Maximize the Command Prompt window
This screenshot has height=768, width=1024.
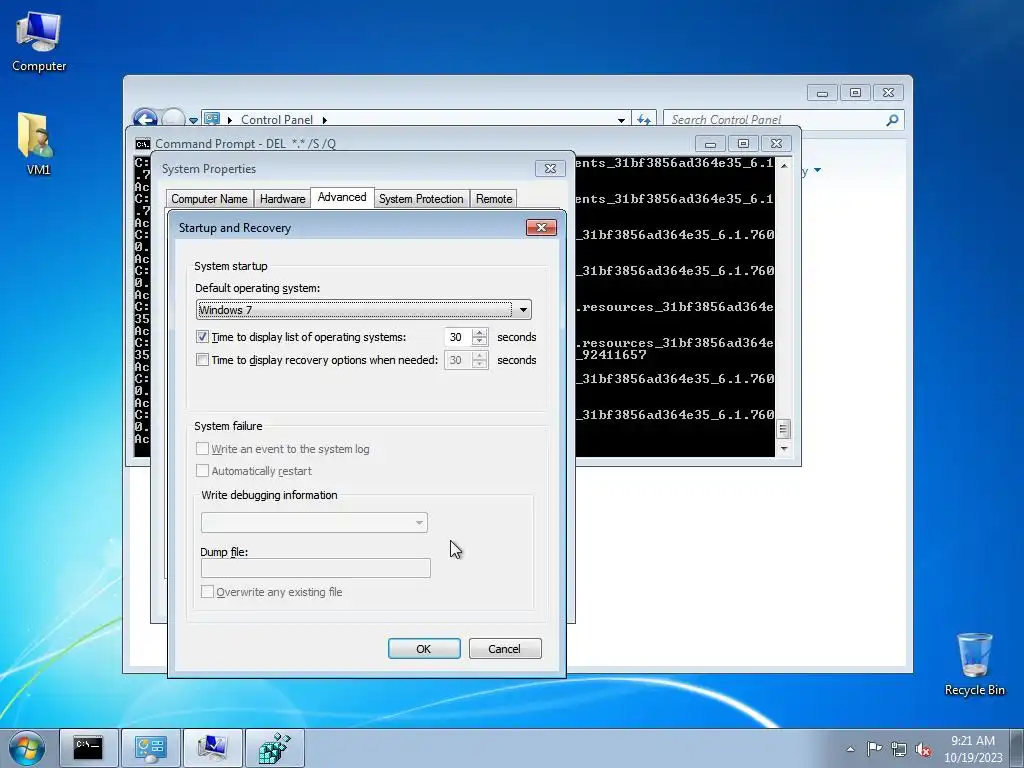(743, 144)
